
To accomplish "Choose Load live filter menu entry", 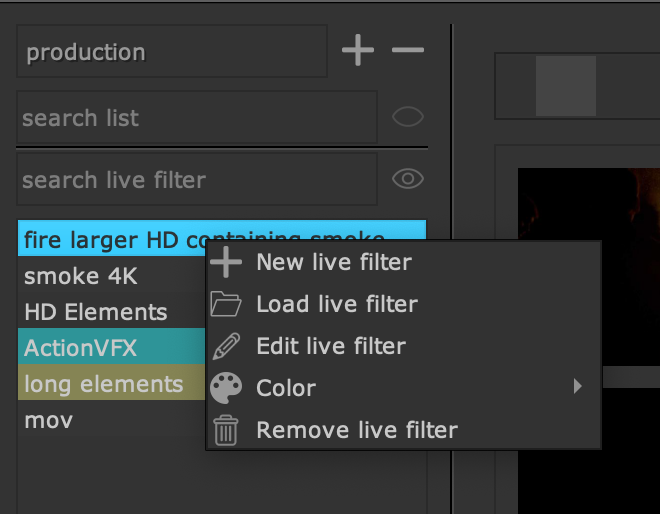I will (x=336, y=304).
